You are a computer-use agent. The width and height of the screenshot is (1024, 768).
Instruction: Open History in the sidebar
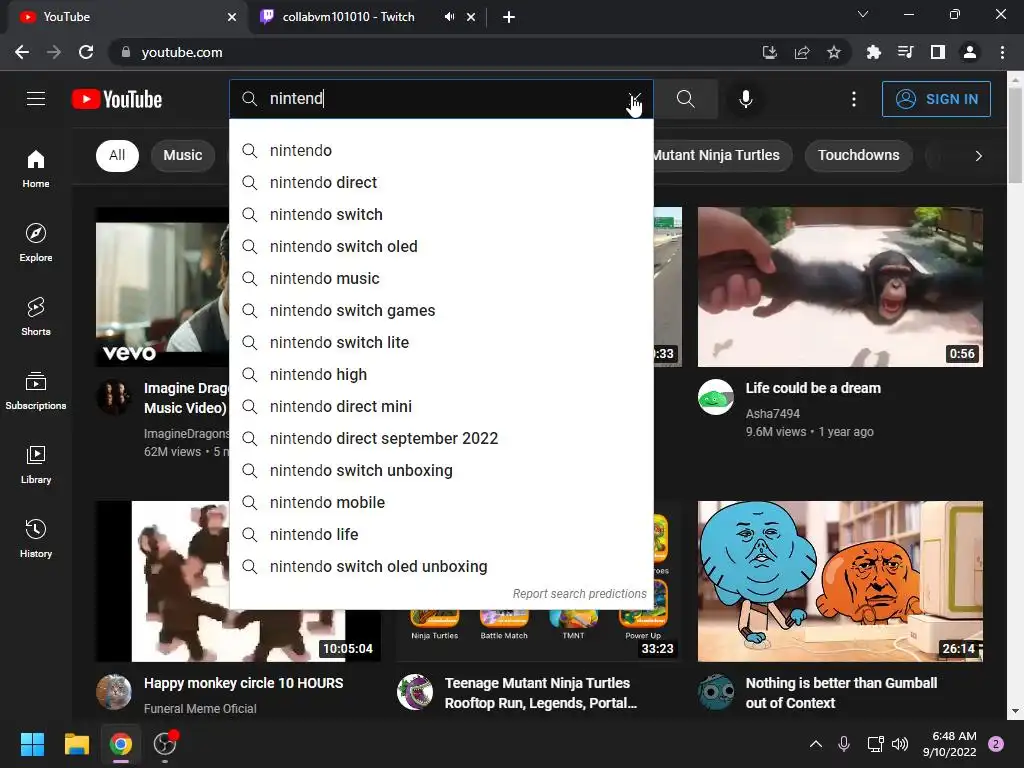click(x=36, y=538)
